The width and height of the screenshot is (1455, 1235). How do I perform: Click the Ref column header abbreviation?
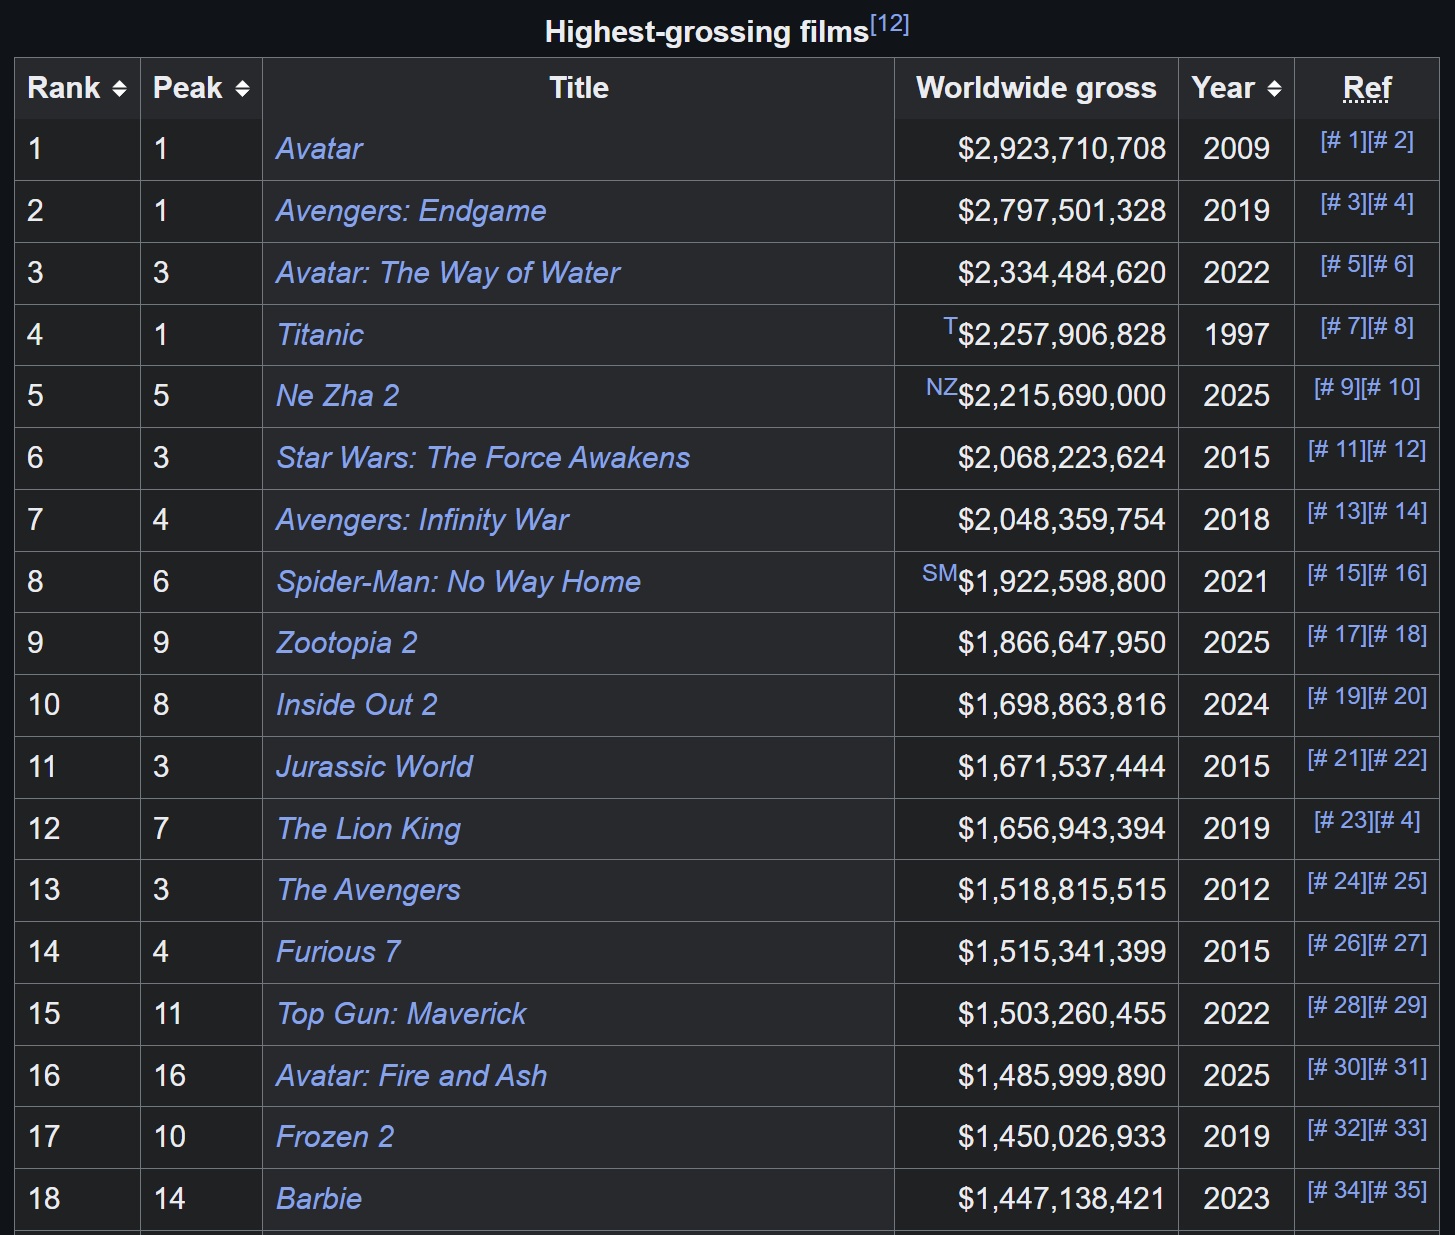click(x=1367, y=89)
